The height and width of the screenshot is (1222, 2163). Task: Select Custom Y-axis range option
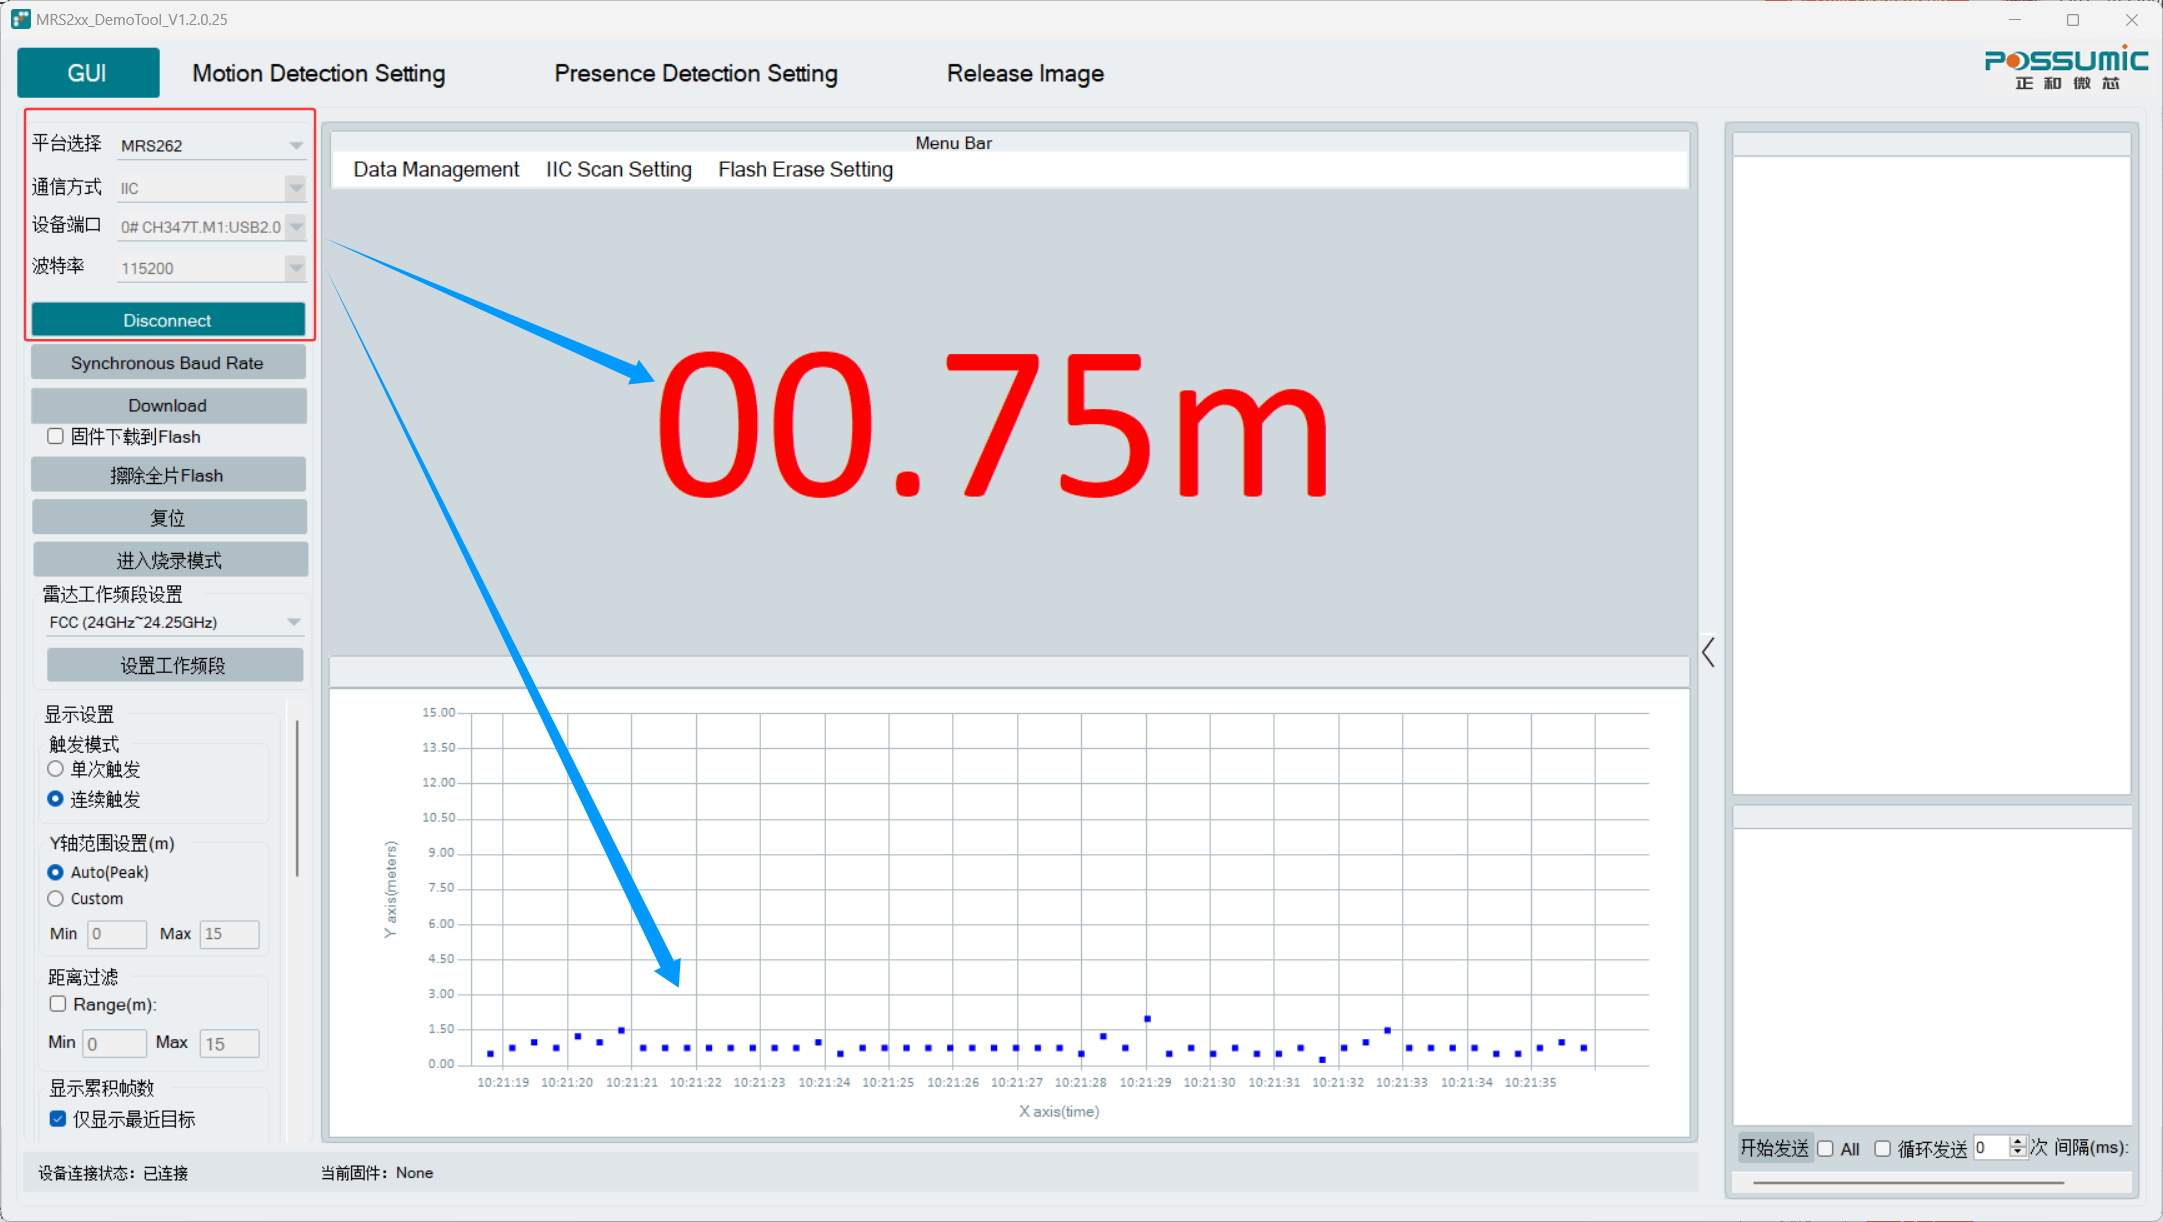(x=56, y=899)
